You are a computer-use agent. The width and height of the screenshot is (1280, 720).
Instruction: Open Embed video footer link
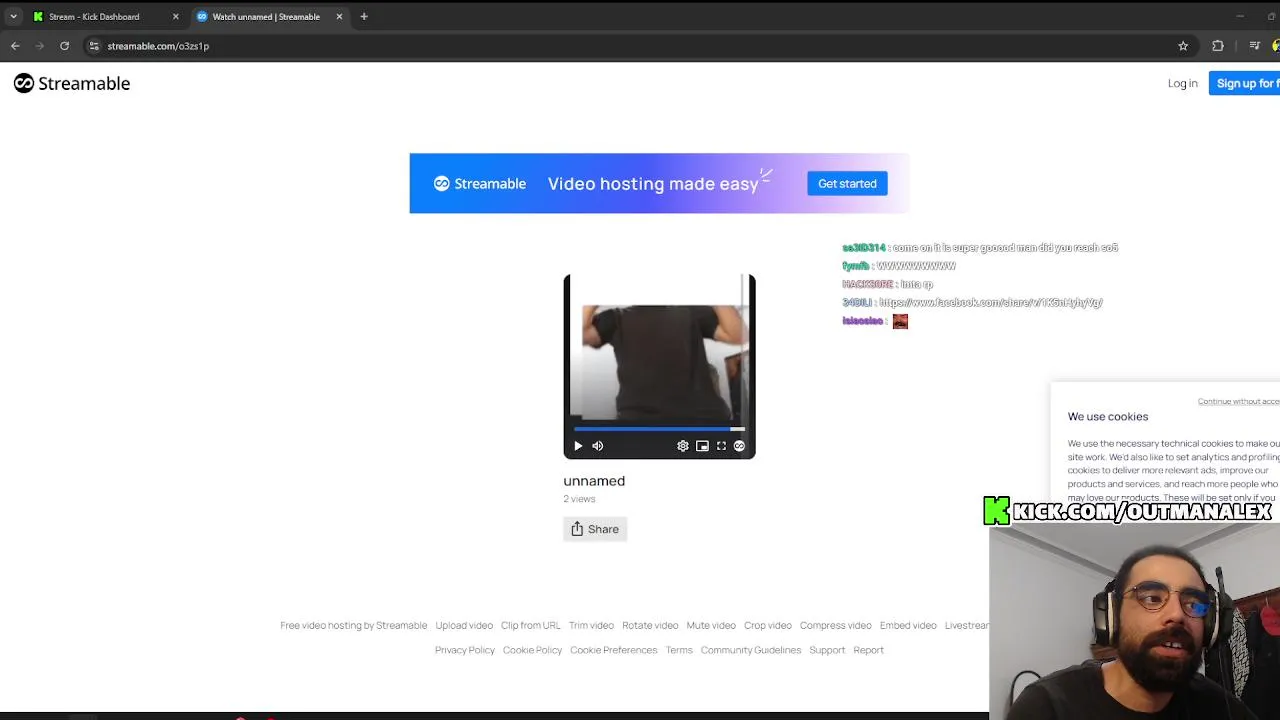(908, 625)
